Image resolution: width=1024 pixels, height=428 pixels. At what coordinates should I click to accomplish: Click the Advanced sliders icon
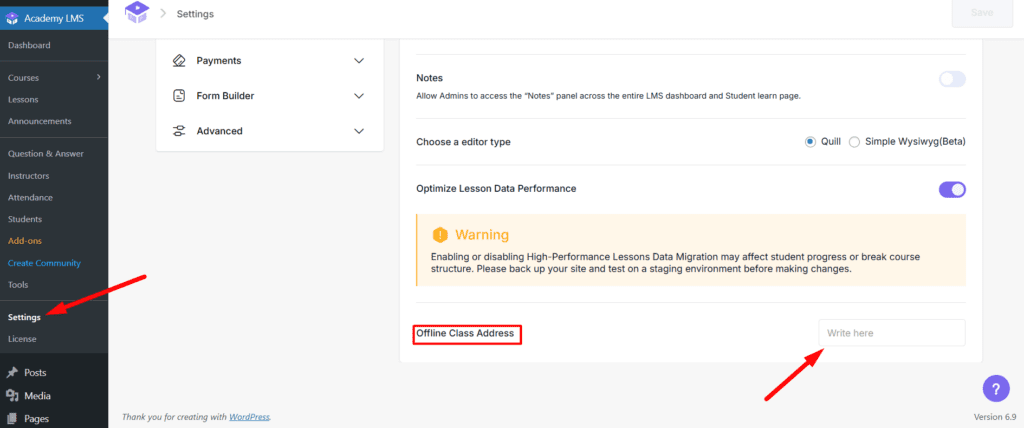pyautogui.click(x=179, y=131)
